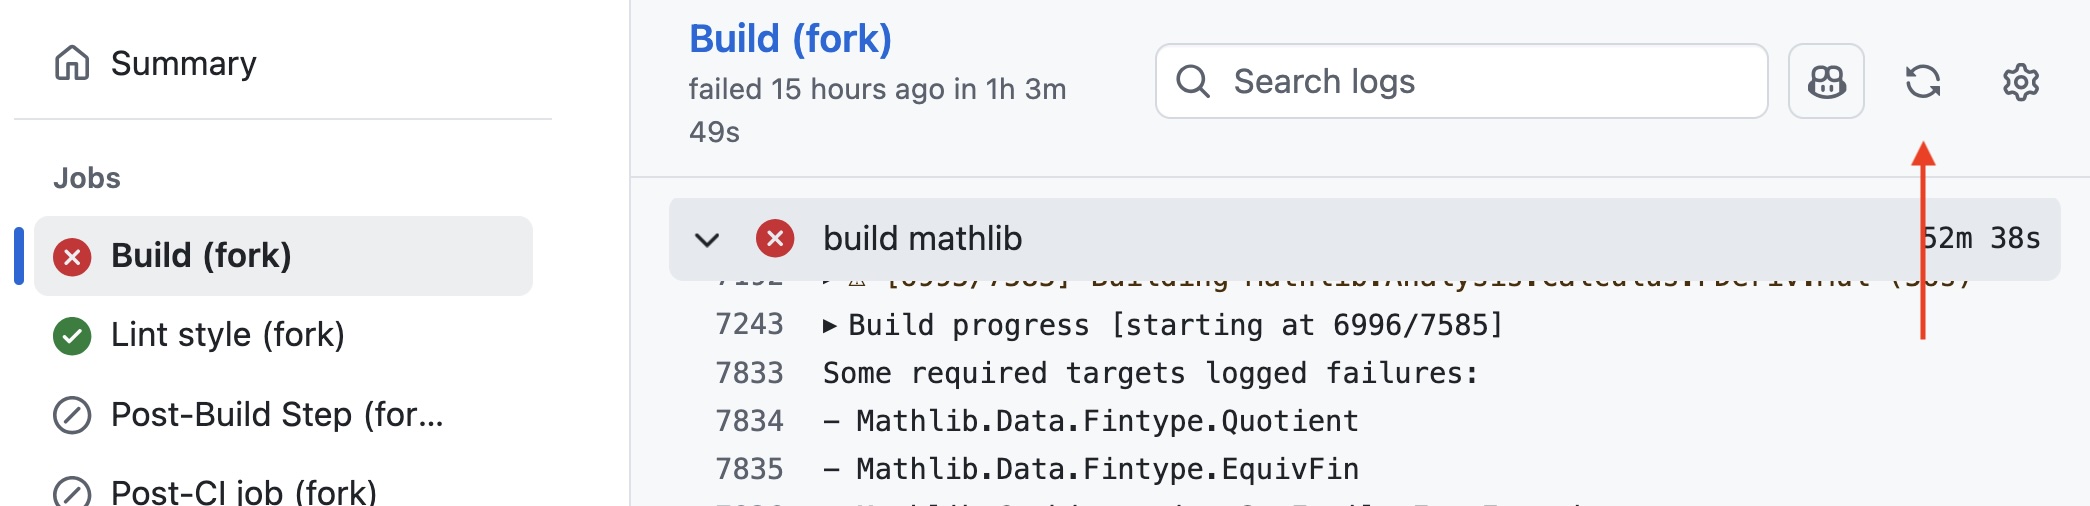The width and height of the screenshot is (2090, 506).
Task: Click magnifier icon in Search logs box
Action: (x=1193, y=81)
